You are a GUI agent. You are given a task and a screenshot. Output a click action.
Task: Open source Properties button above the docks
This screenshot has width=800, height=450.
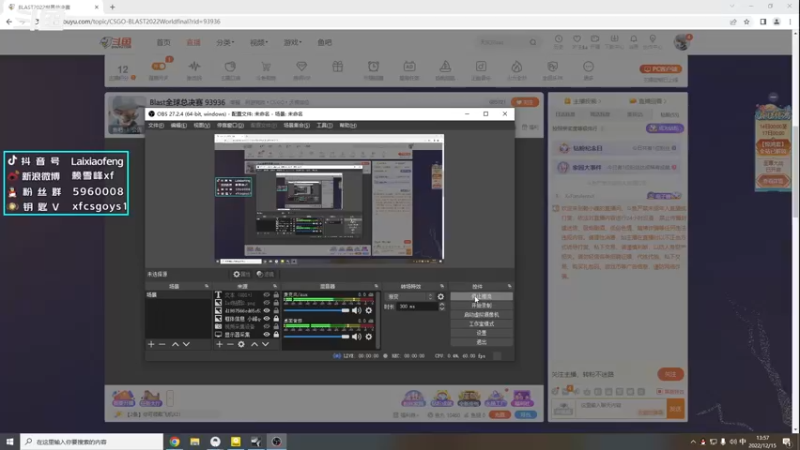click(242, 274)
